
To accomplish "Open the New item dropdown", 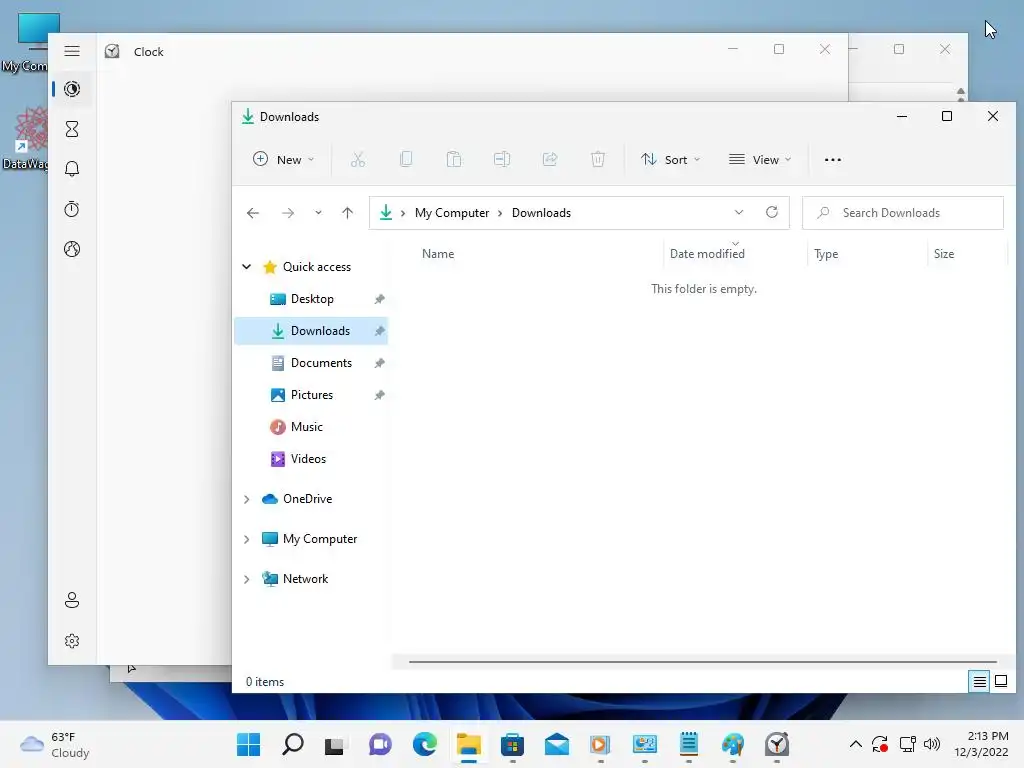I will point(283,159).
